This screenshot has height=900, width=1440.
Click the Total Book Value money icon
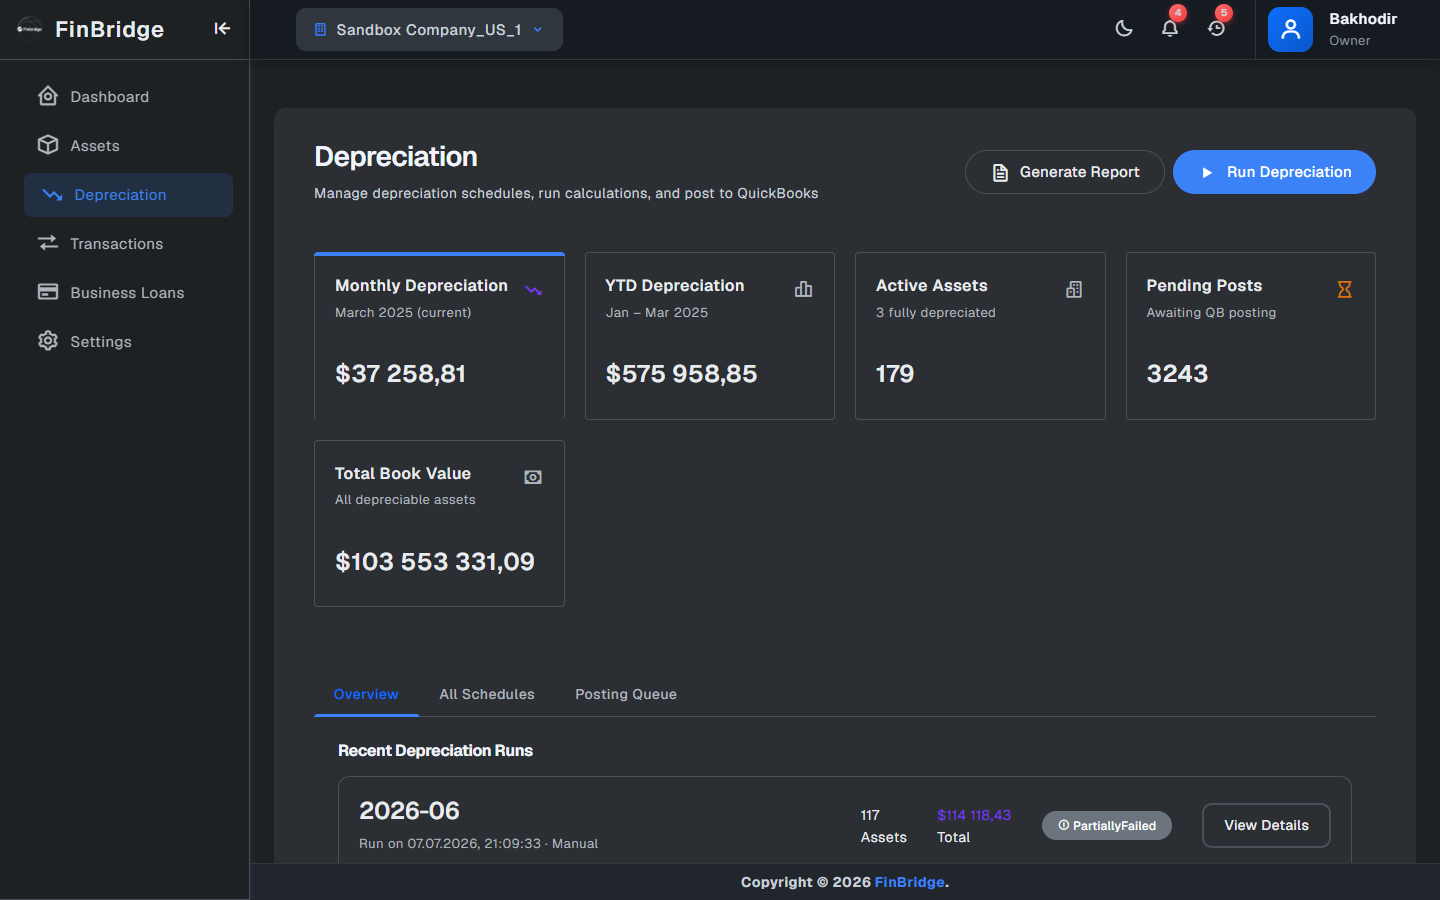point(533,477)
